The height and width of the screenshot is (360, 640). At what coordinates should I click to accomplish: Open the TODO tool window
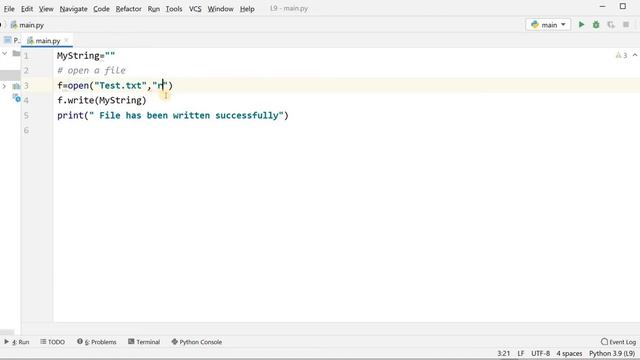[53, 342]
